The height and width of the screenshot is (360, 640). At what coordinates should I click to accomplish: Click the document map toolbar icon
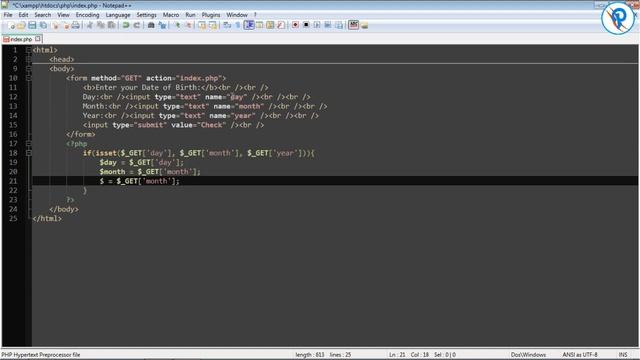coord(270,25)
